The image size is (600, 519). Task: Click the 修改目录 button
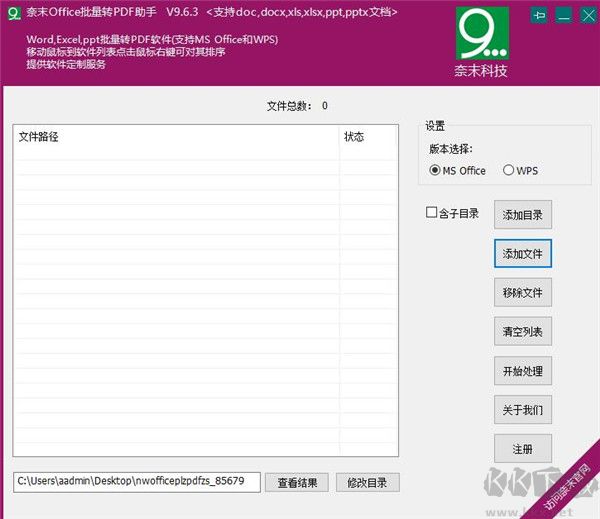[x=367, y=483]
